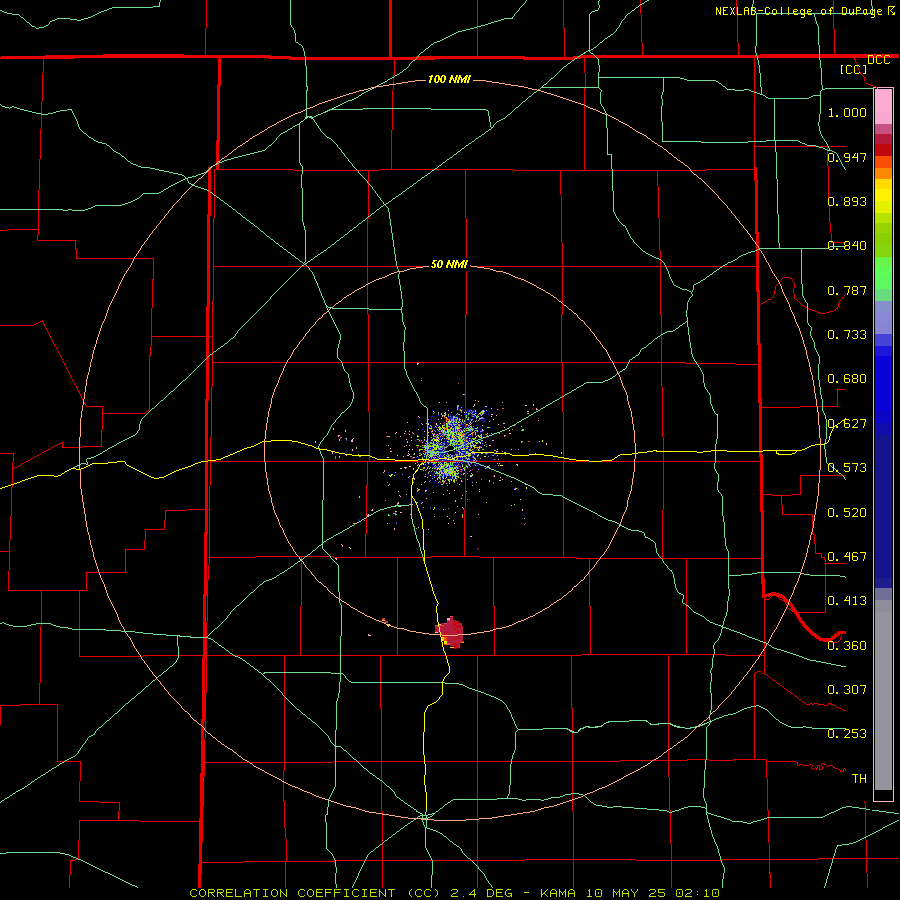Select the 0.893 scale value
This screenshot has height=900, width=900.
tap(847, 201)
